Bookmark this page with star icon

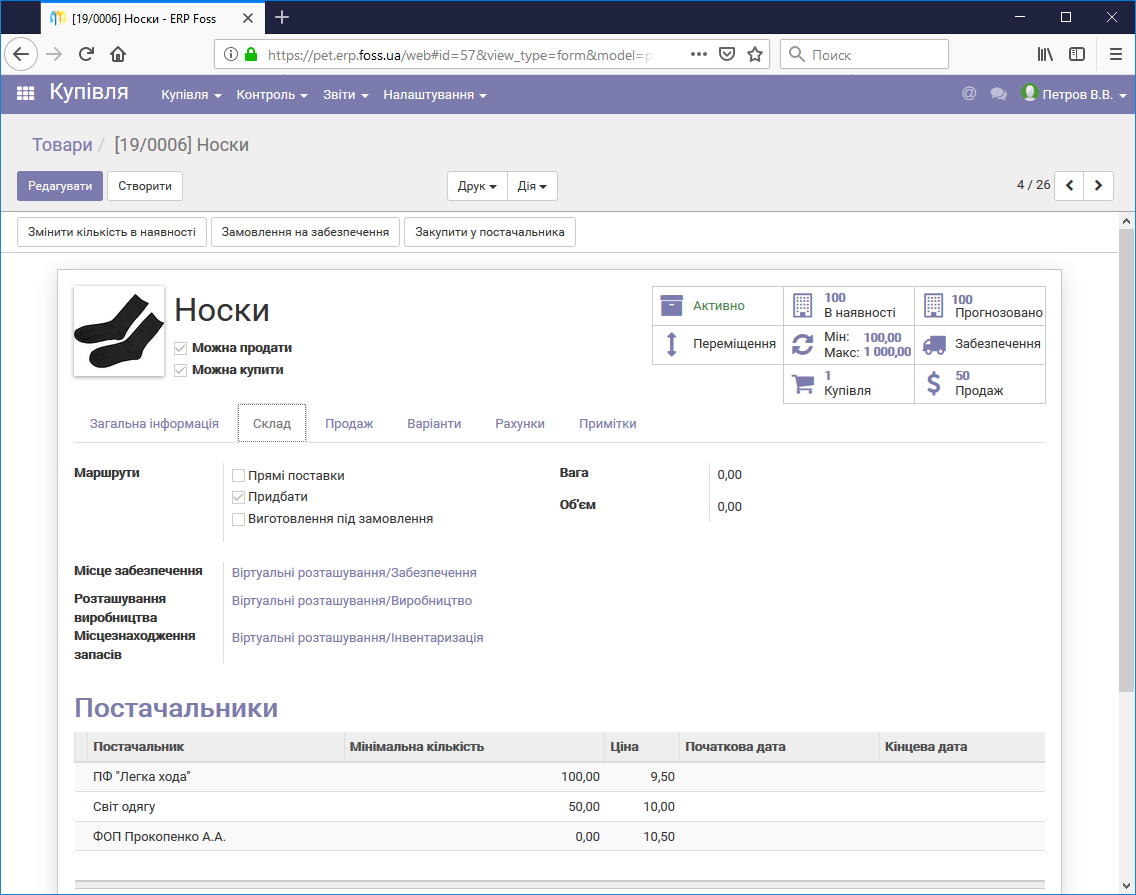pyautogui.click(x=755, y=54)
